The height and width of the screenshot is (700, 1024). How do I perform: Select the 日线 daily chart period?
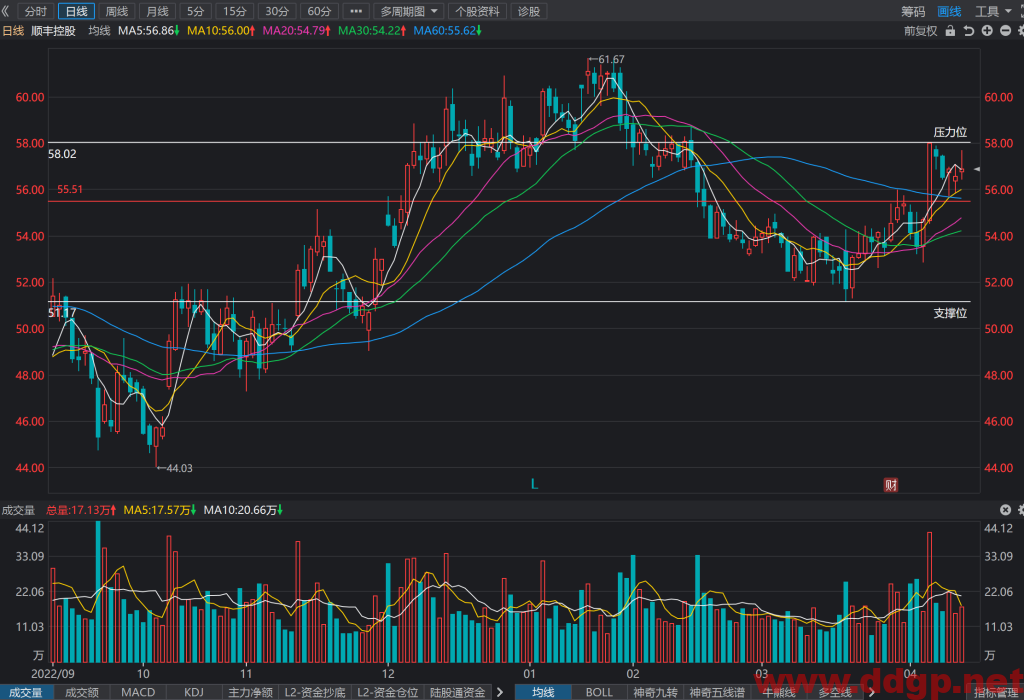[x=76, y=11]
